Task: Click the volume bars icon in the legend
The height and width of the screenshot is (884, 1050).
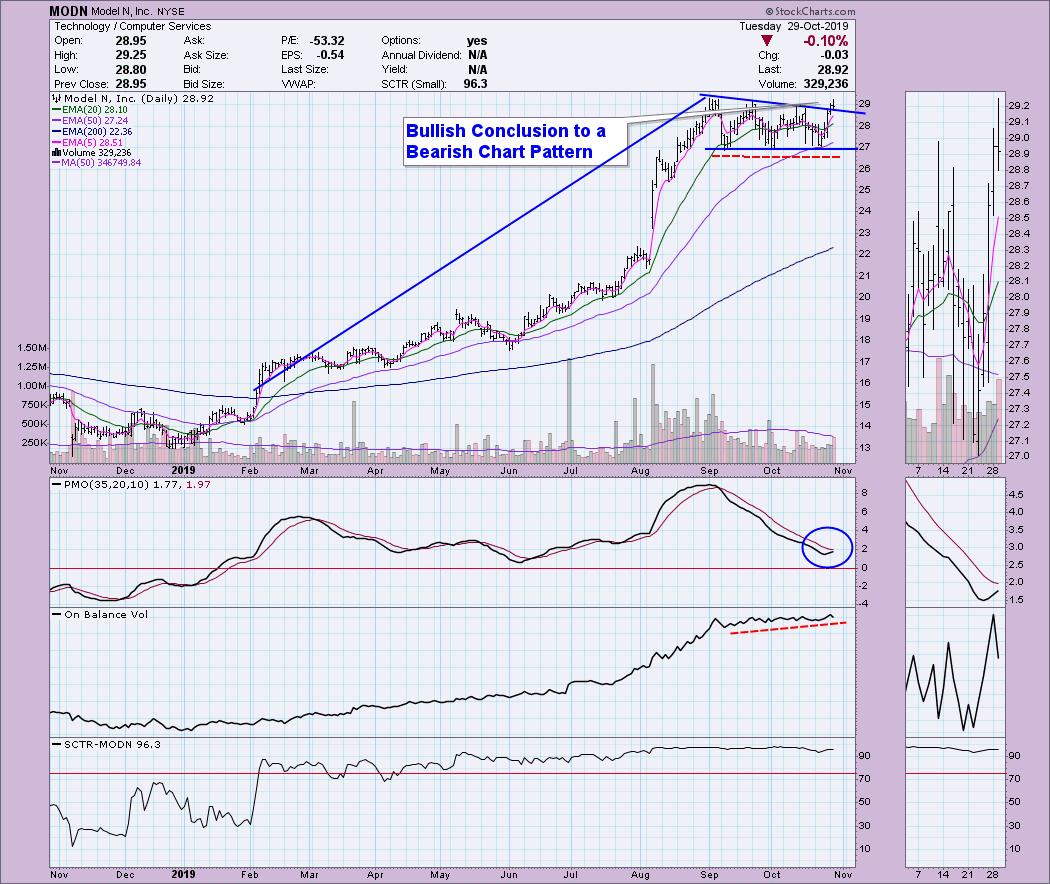Action: [x=56, y=153]
